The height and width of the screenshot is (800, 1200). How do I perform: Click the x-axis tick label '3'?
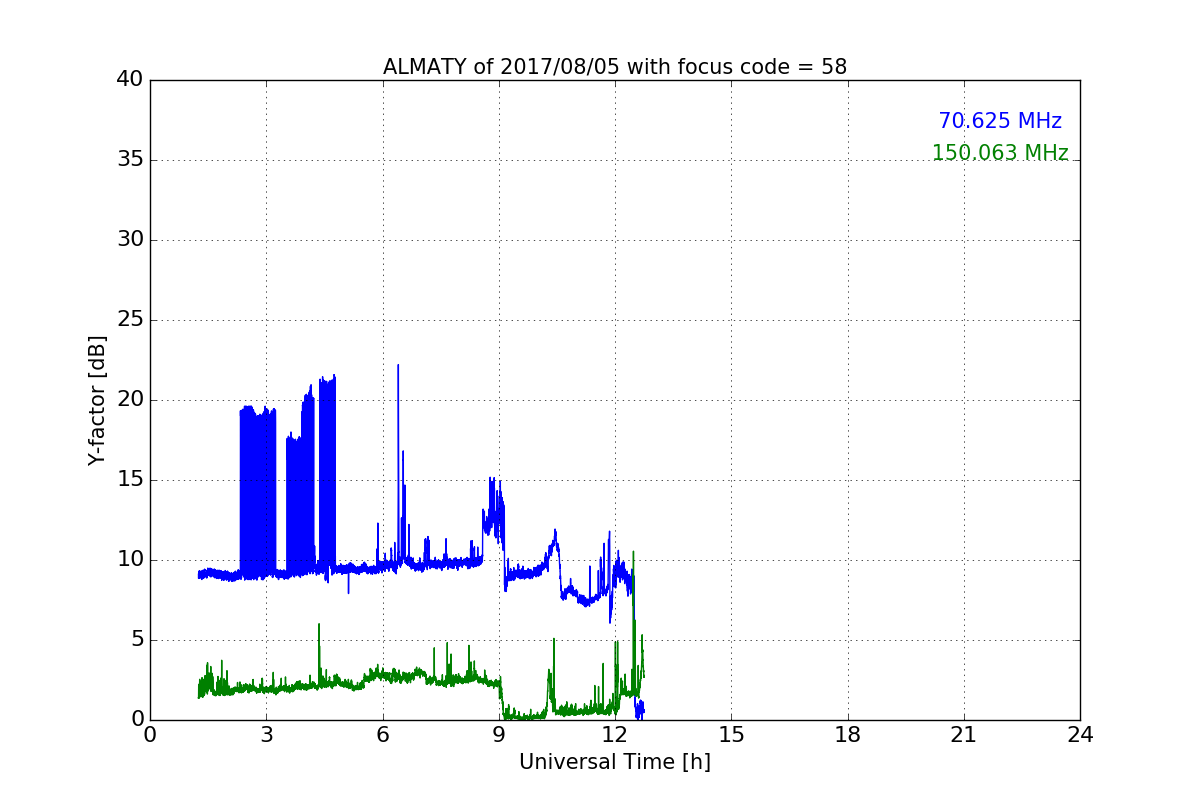[x=266, y=735]
